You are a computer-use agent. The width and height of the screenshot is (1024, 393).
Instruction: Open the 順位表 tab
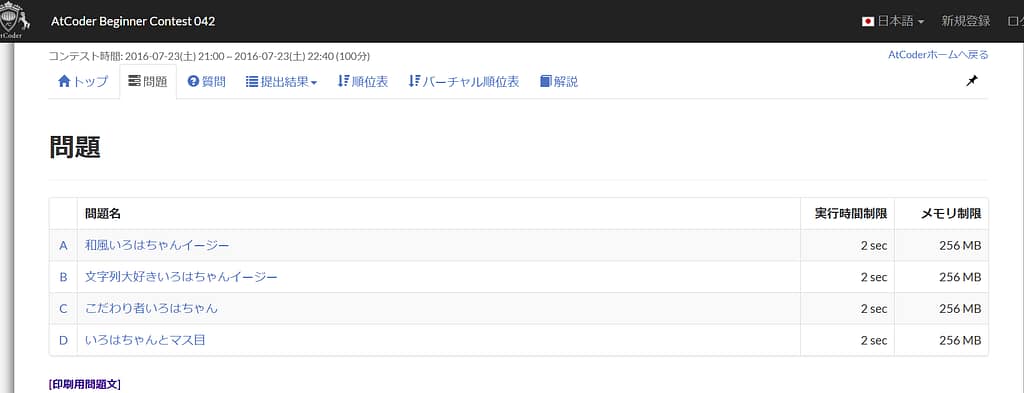point(363,82)
